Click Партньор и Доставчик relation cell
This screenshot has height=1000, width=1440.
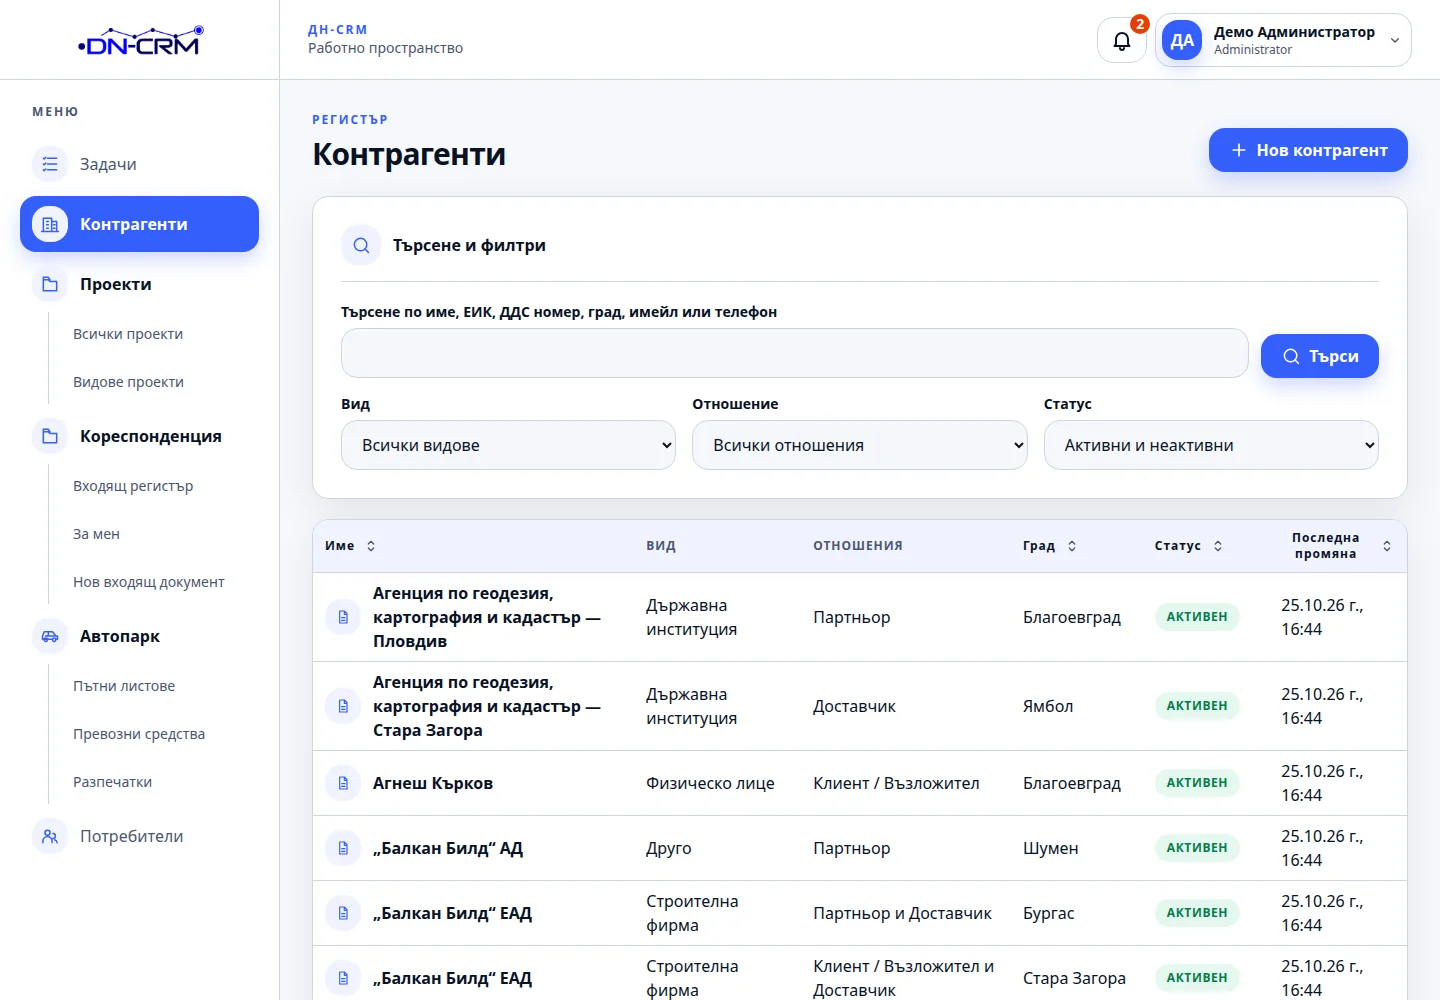(902, 913)
